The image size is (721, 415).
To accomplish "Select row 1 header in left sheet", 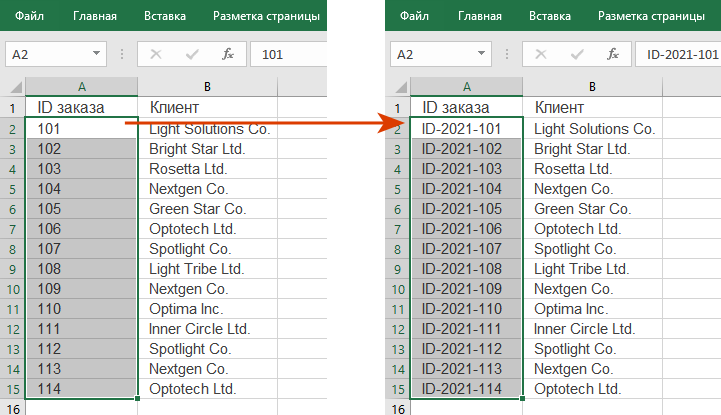I will 12,108.
